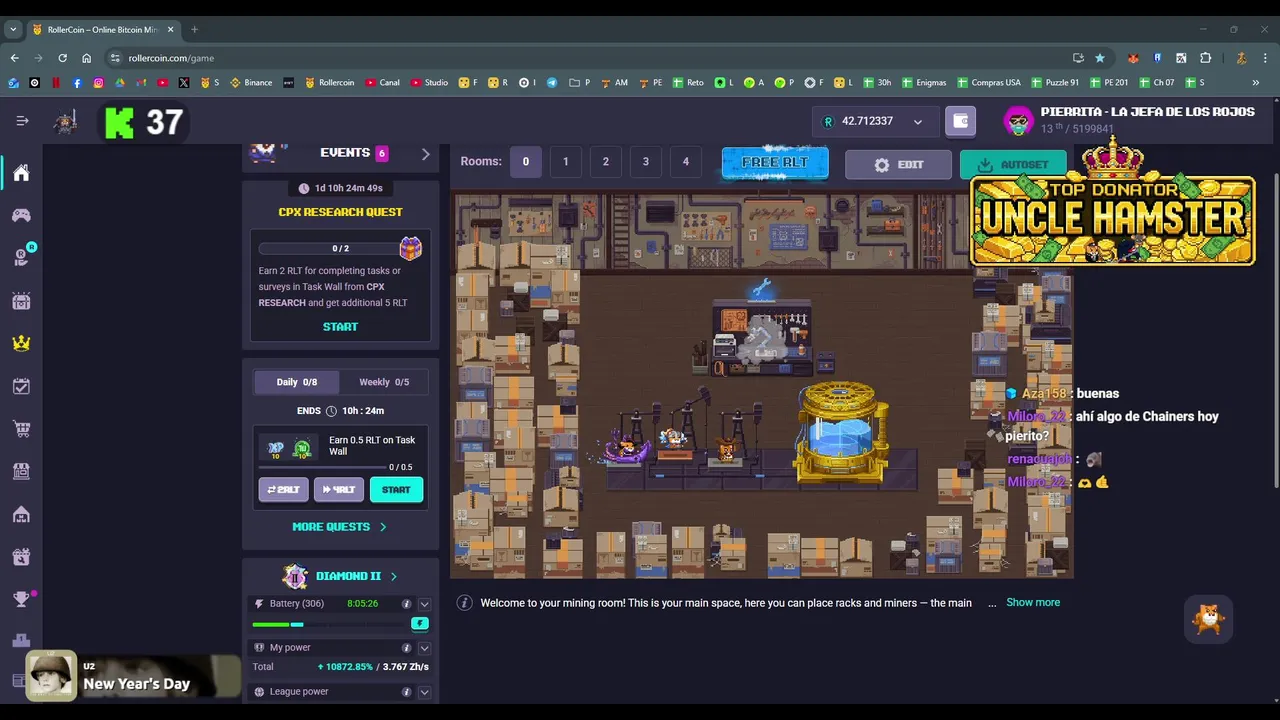The width and height of the screenshot is (1280, 720).
Task: Select room 4 tab
Action: (686, 162)
